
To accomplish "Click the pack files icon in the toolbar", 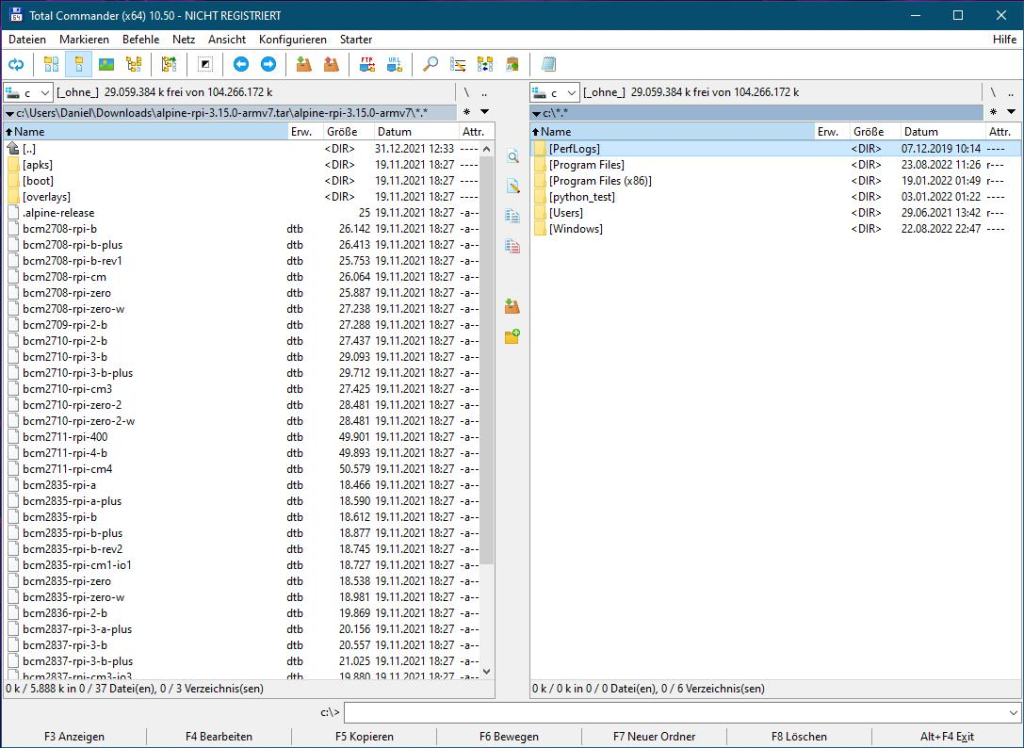I will 304,64.
